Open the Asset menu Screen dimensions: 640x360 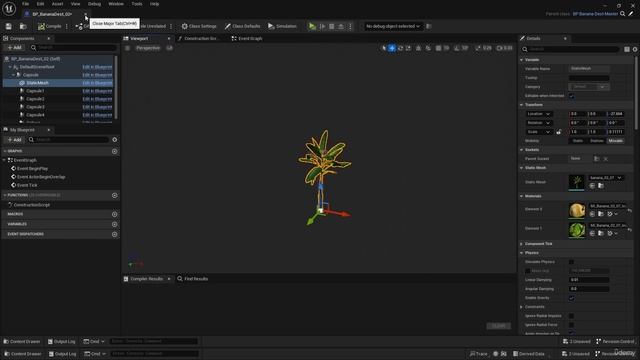point(57,4)
